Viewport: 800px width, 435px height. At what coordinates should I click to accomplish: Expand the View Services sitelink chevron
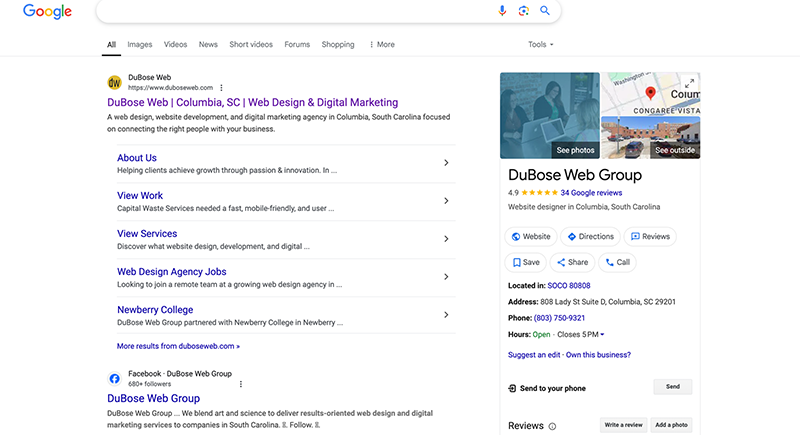(x=446, y=239)
